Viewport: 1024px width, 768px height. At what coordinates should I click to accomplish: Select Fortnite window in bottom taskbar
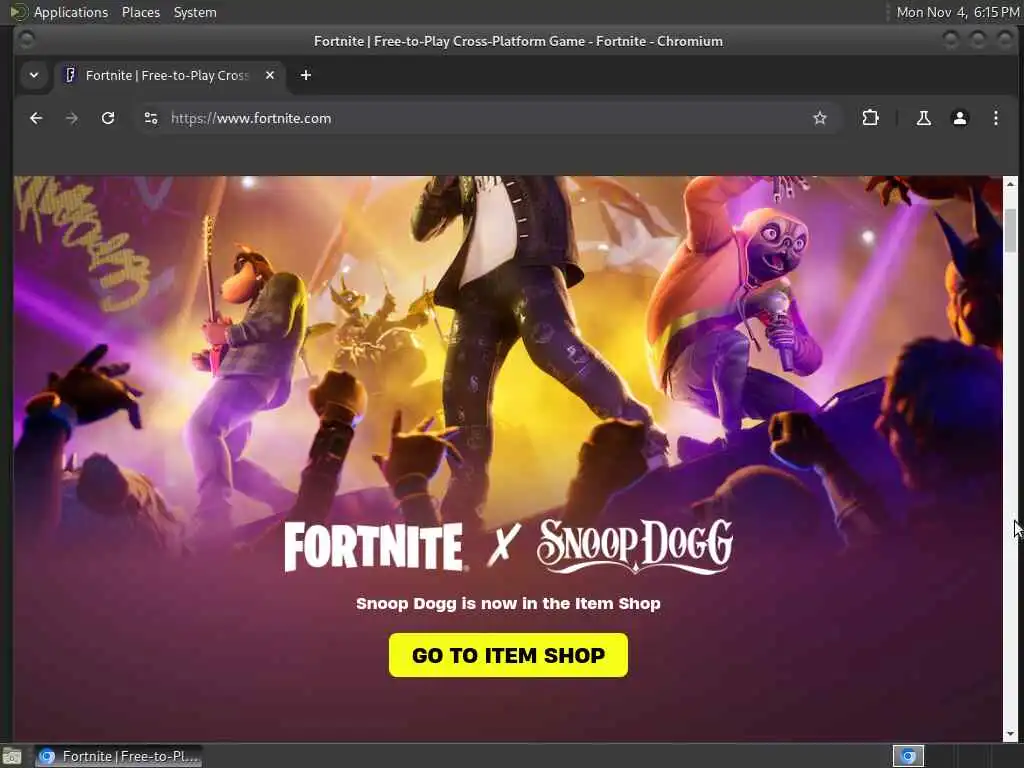pos(119,756)
